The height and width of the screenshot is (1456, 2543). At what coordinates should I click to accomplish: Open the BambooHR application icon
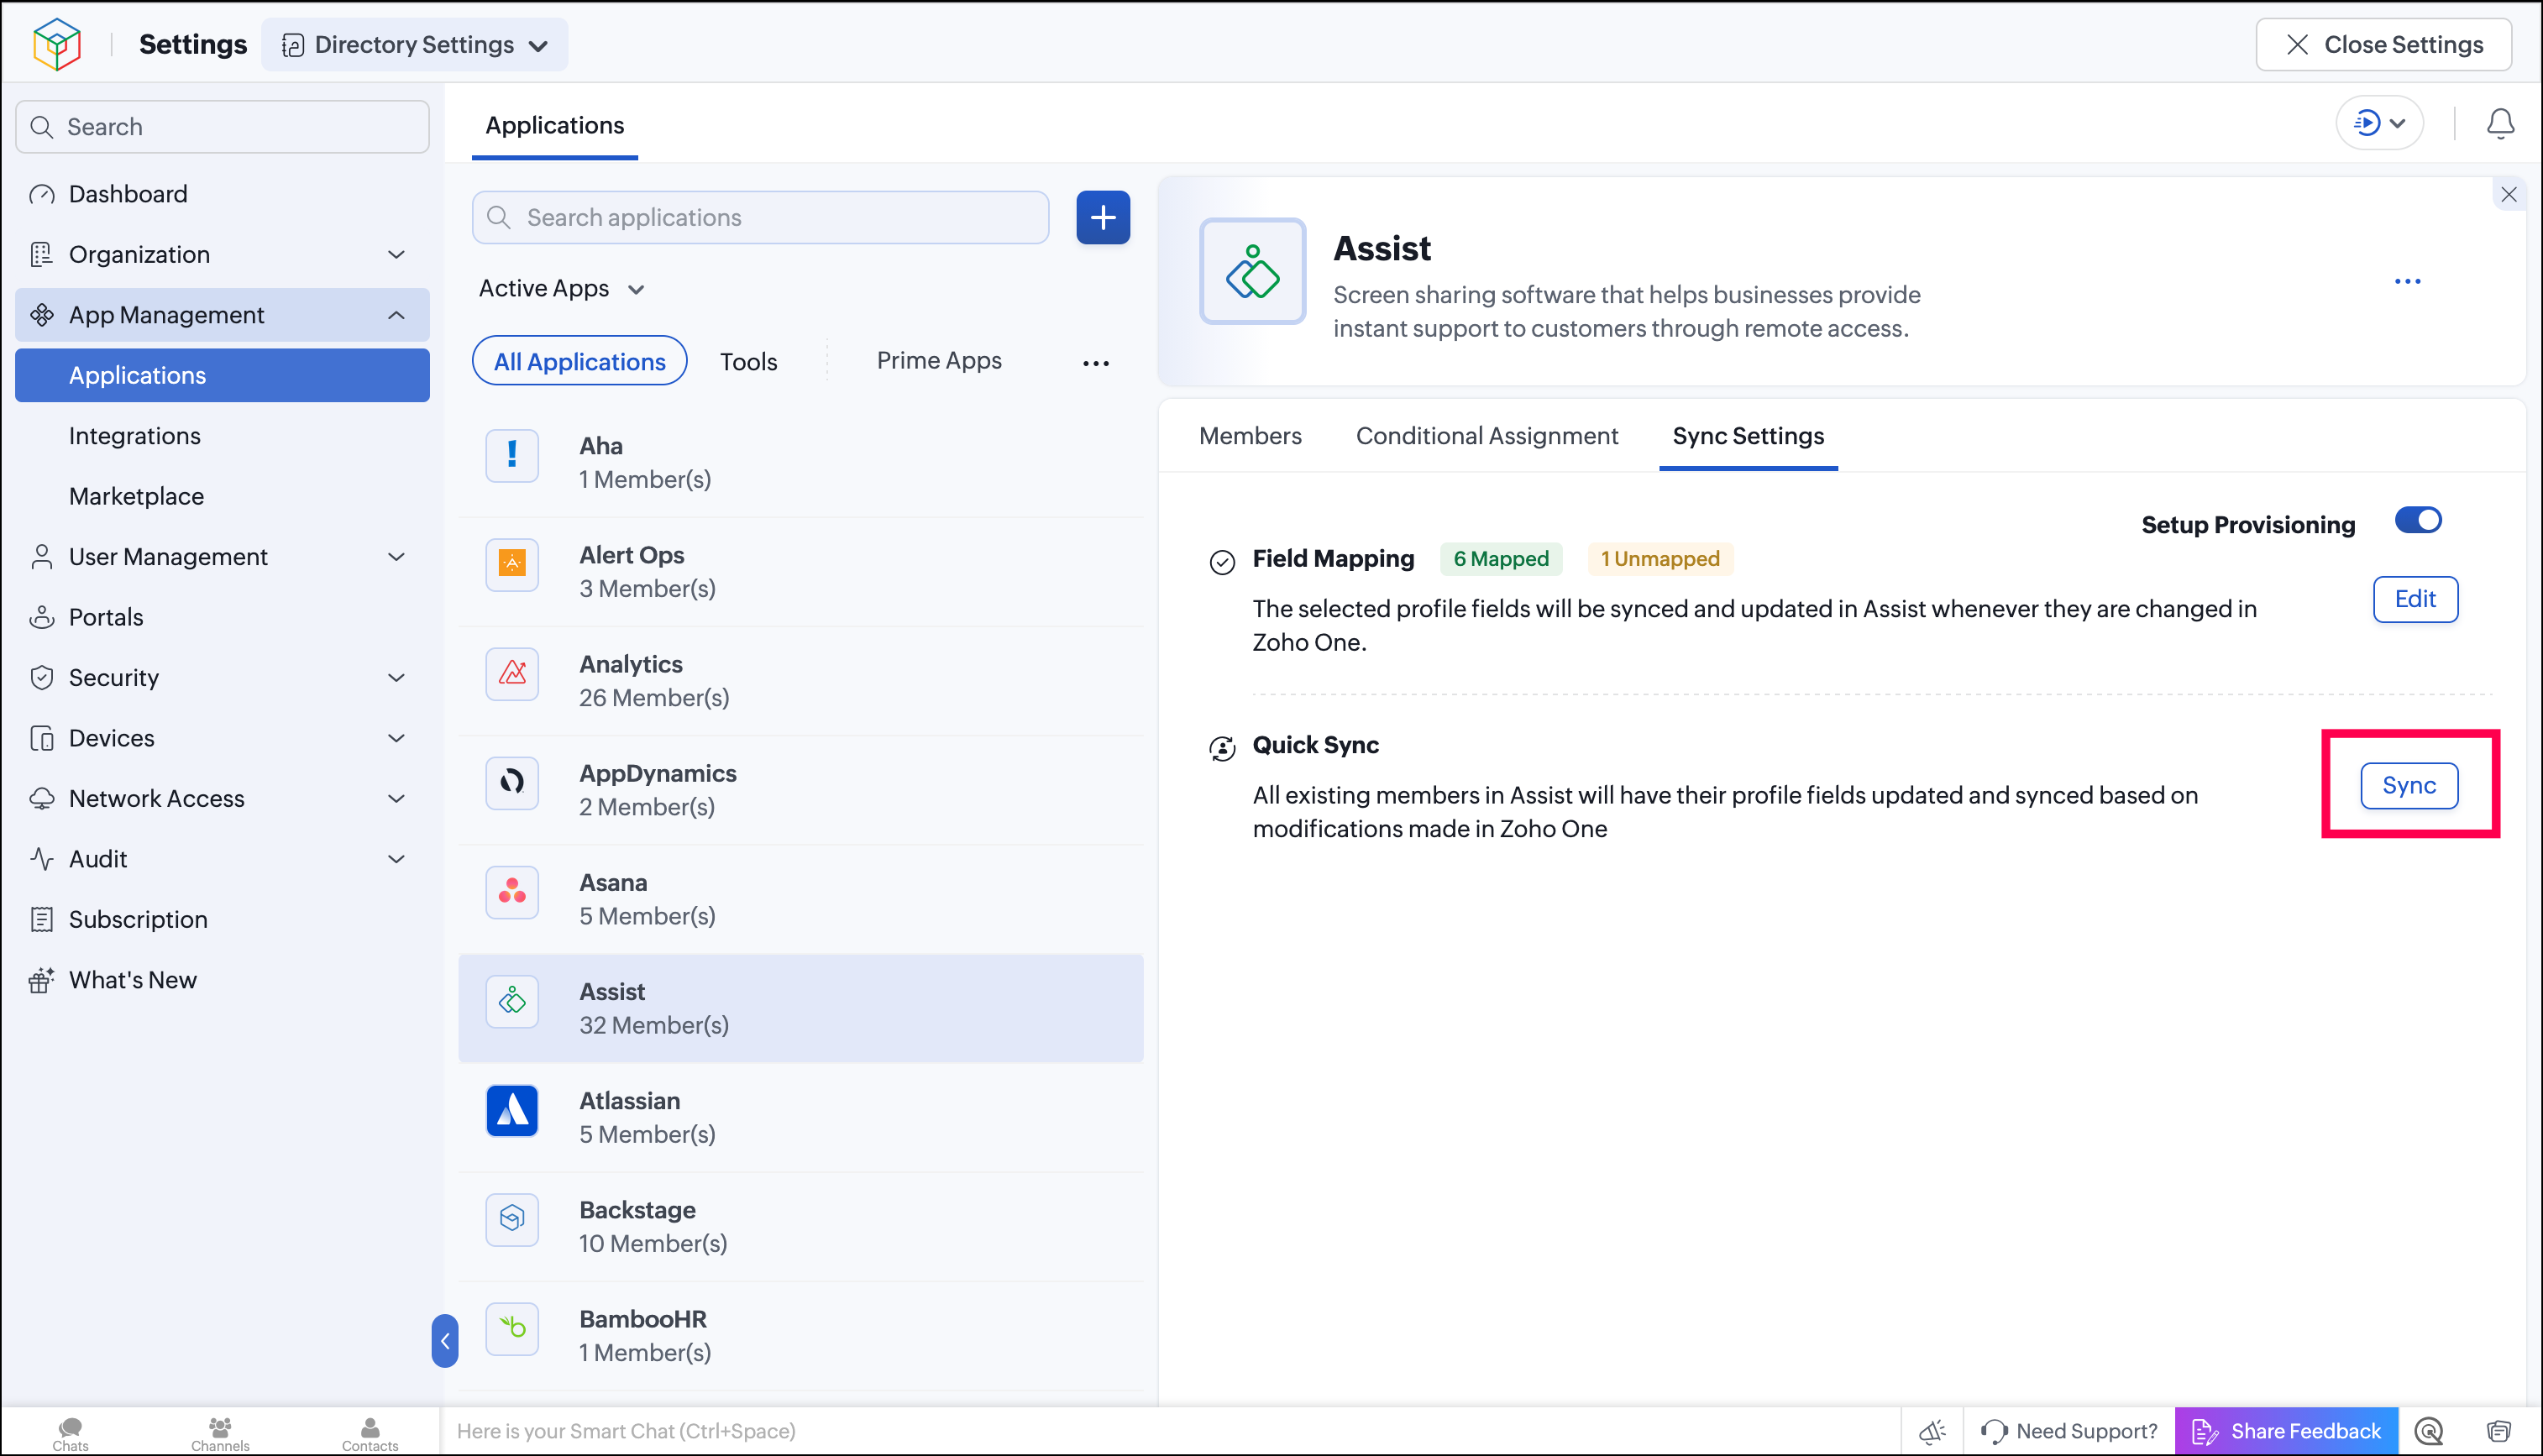tap(512, 1328)
